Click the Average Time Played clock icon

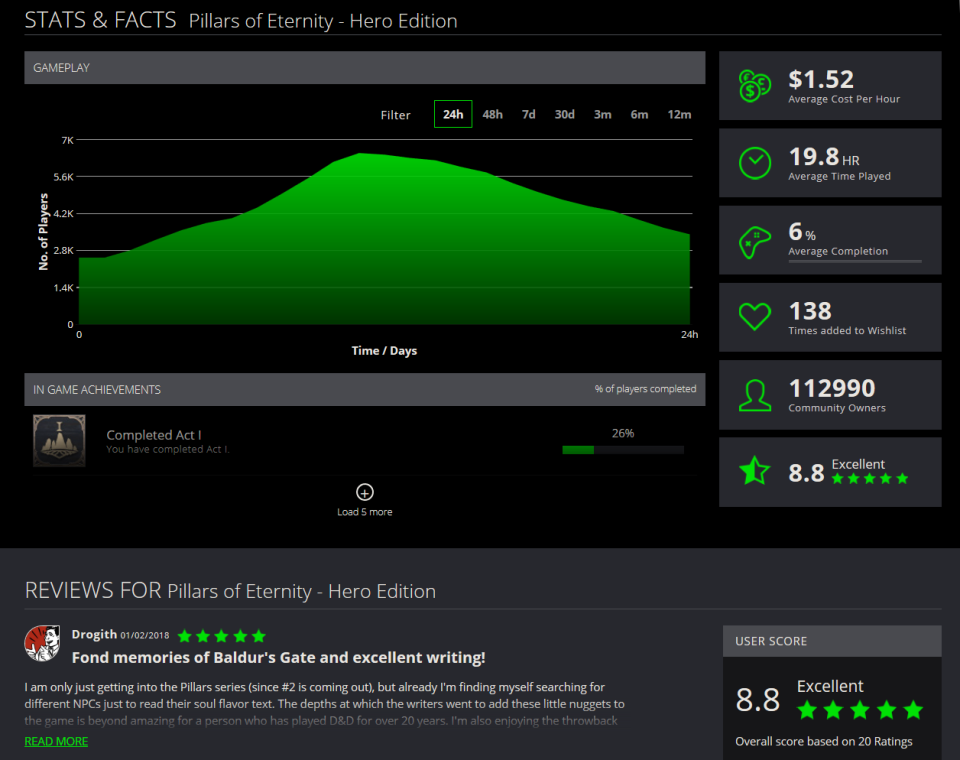pos(754,163)
